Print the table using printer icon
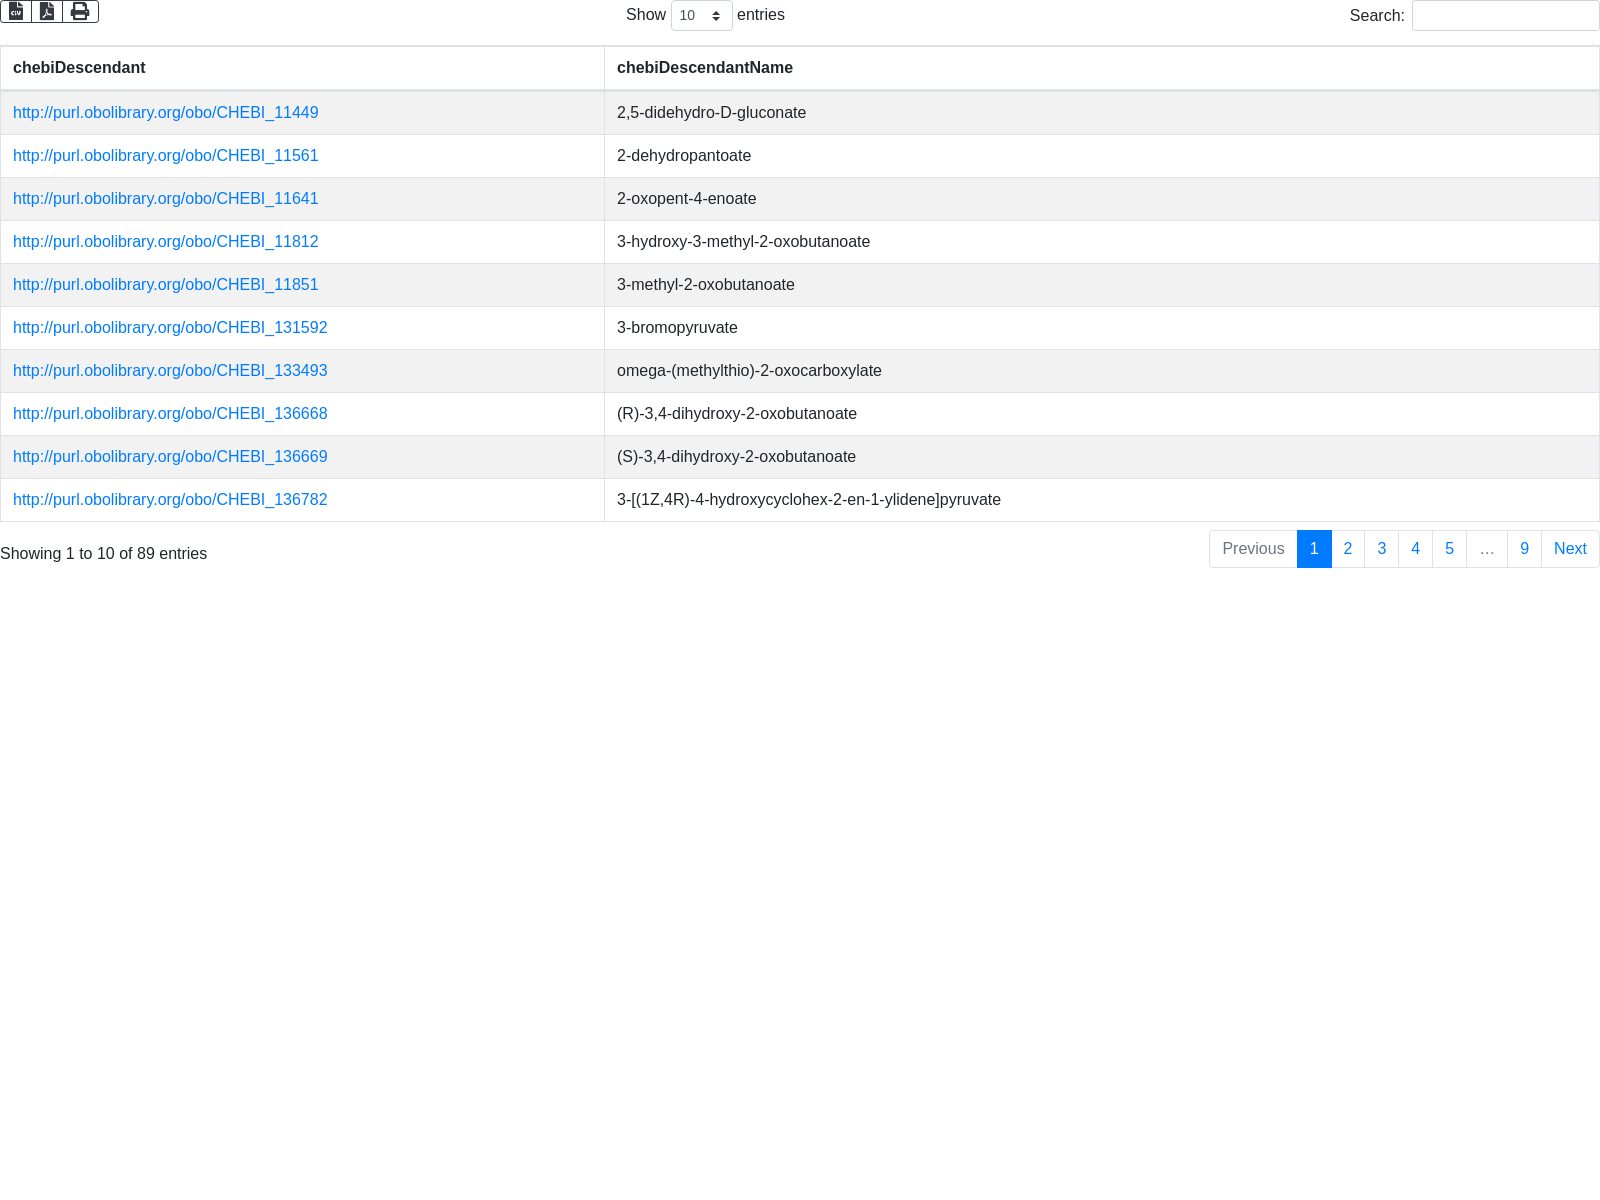This screenshot has height=1200, width=1600. [x=80, y=11]
